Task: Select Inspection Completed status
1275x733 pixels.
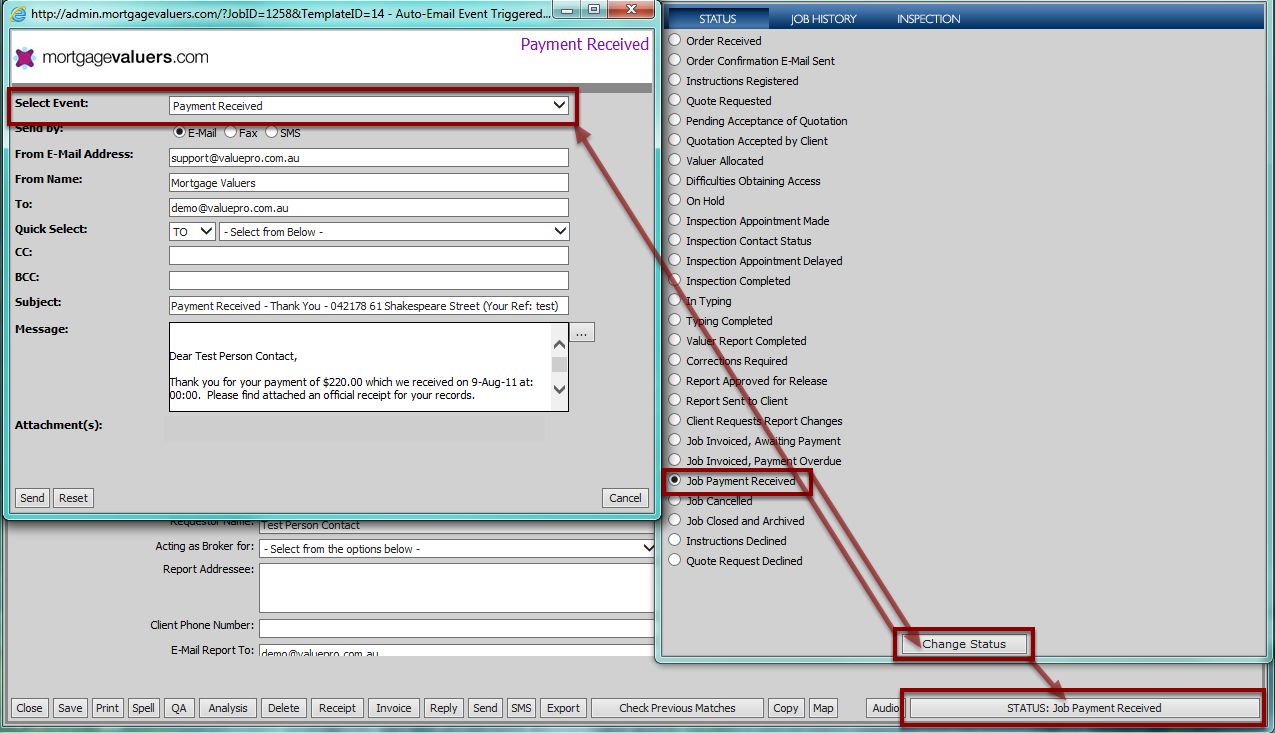Action: (x=675, y=281)
